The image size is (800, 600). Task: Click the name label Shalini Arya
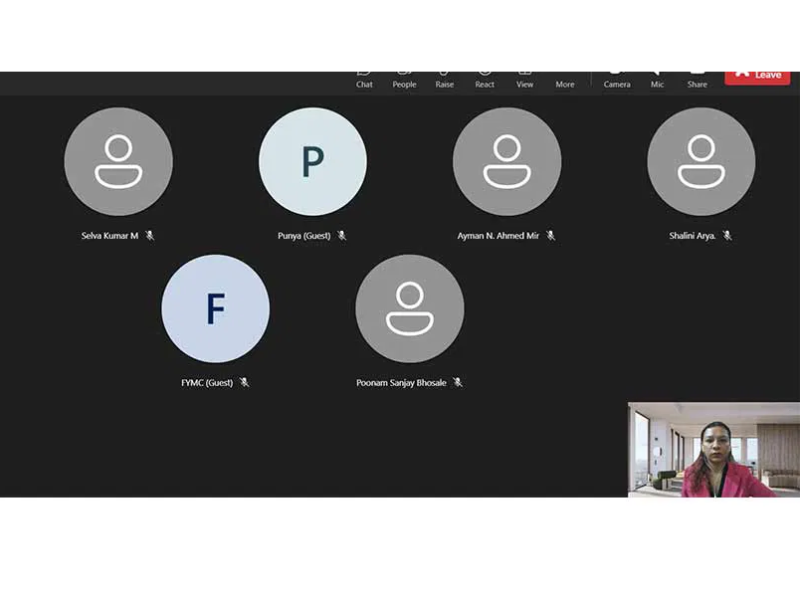tap(692, 236)
